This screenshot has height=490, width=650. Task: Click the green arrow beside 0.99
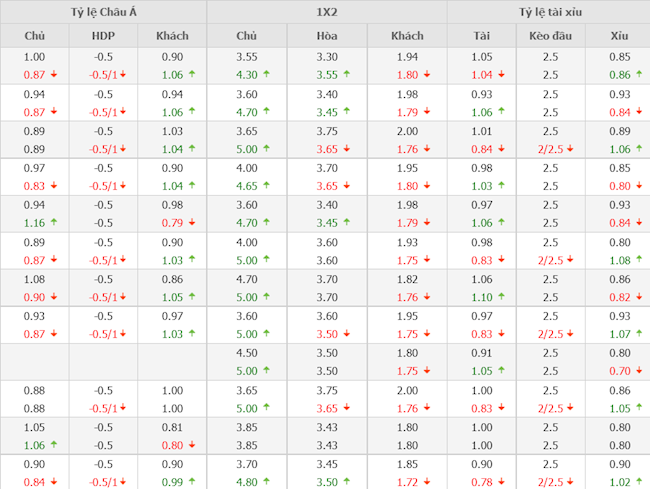pos(192,481)
